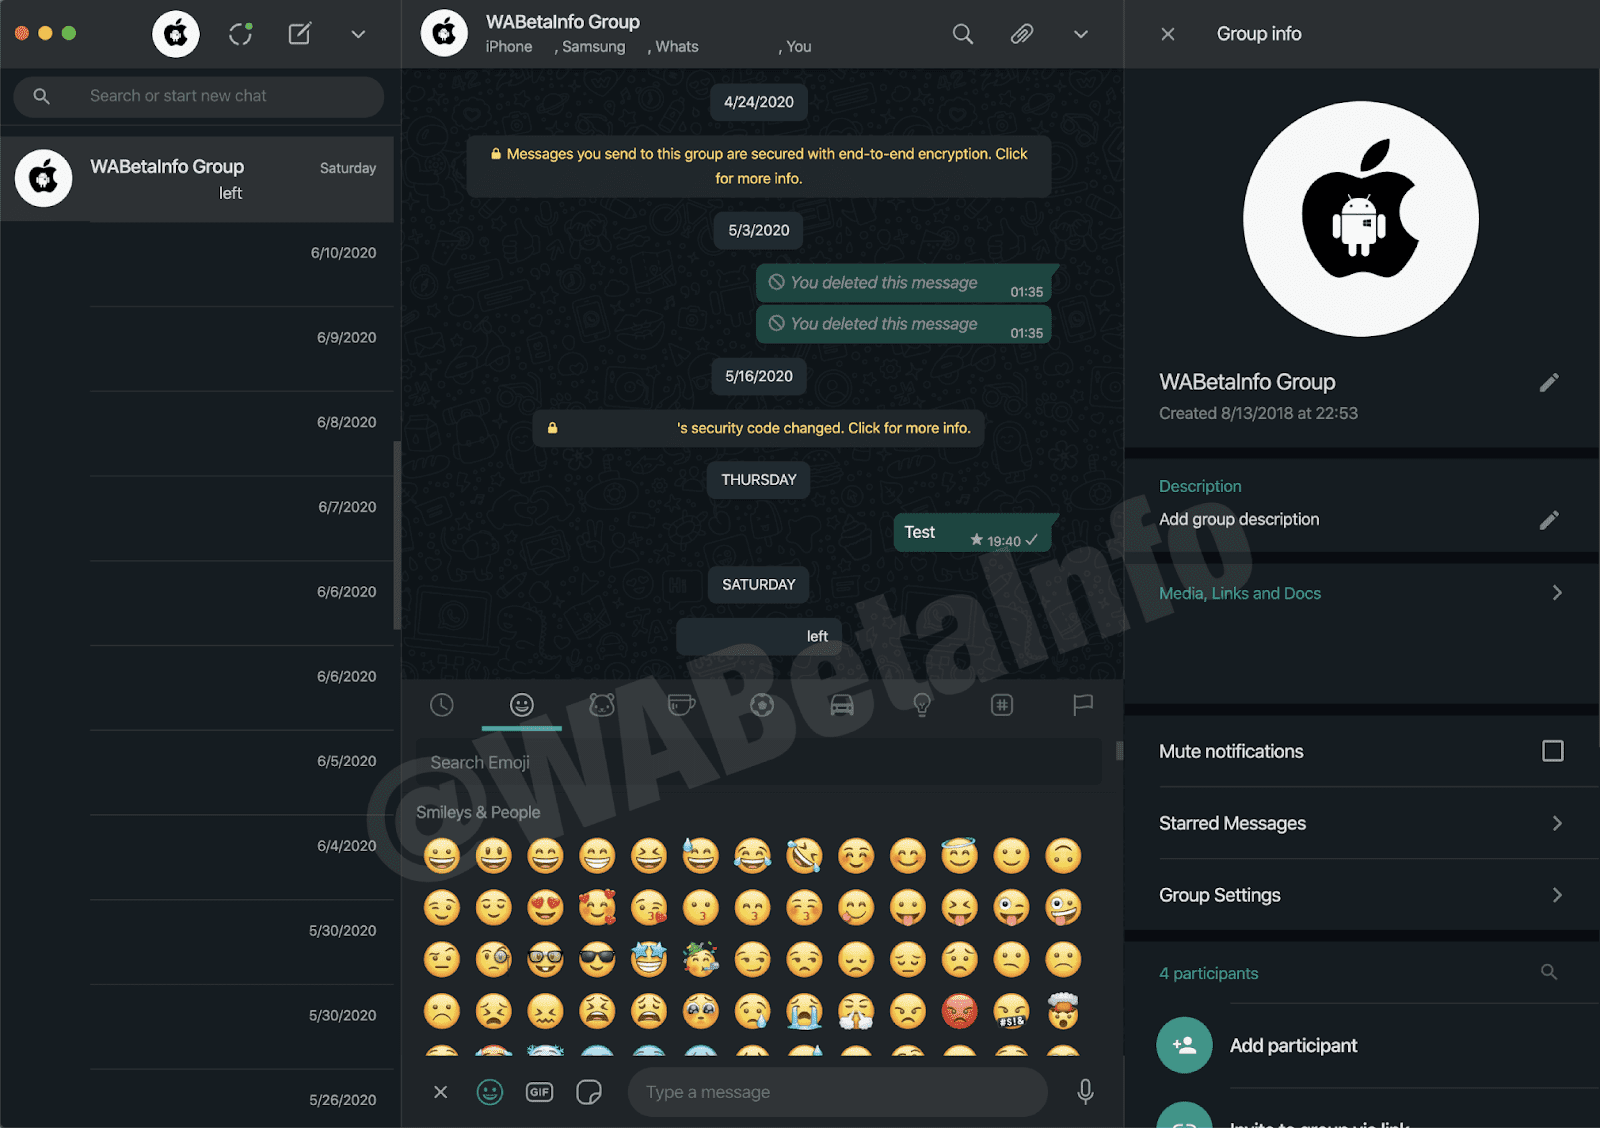Screen dimensions: 1600x1128
Task: Click the status refresh icon in the sidebar
Action: [x=240, y=33]
